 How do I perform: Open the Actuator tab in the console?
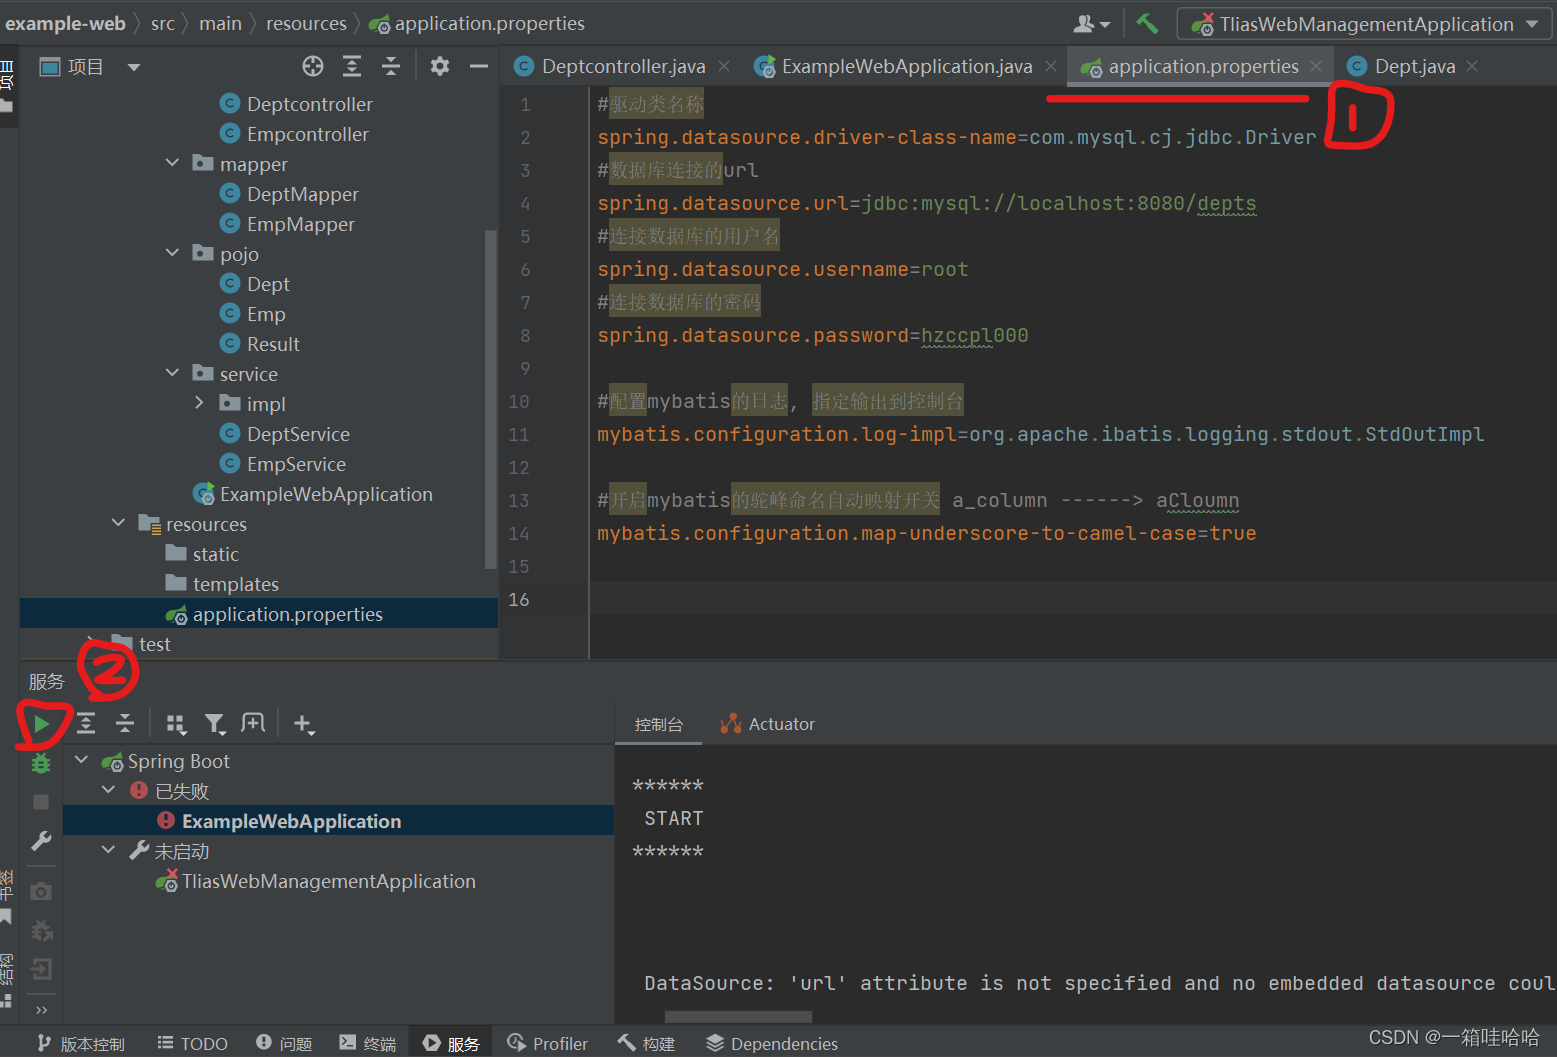(x=767, y=723)
